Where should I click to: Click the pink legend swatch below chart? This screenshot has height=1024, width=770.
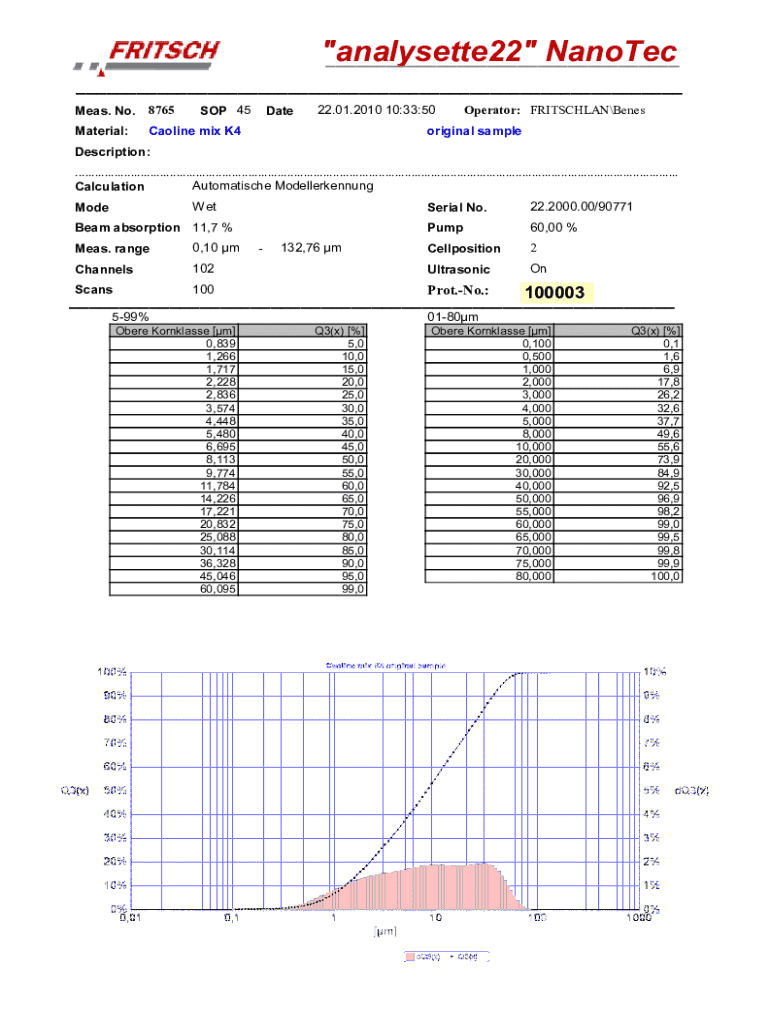pos(409,957)
